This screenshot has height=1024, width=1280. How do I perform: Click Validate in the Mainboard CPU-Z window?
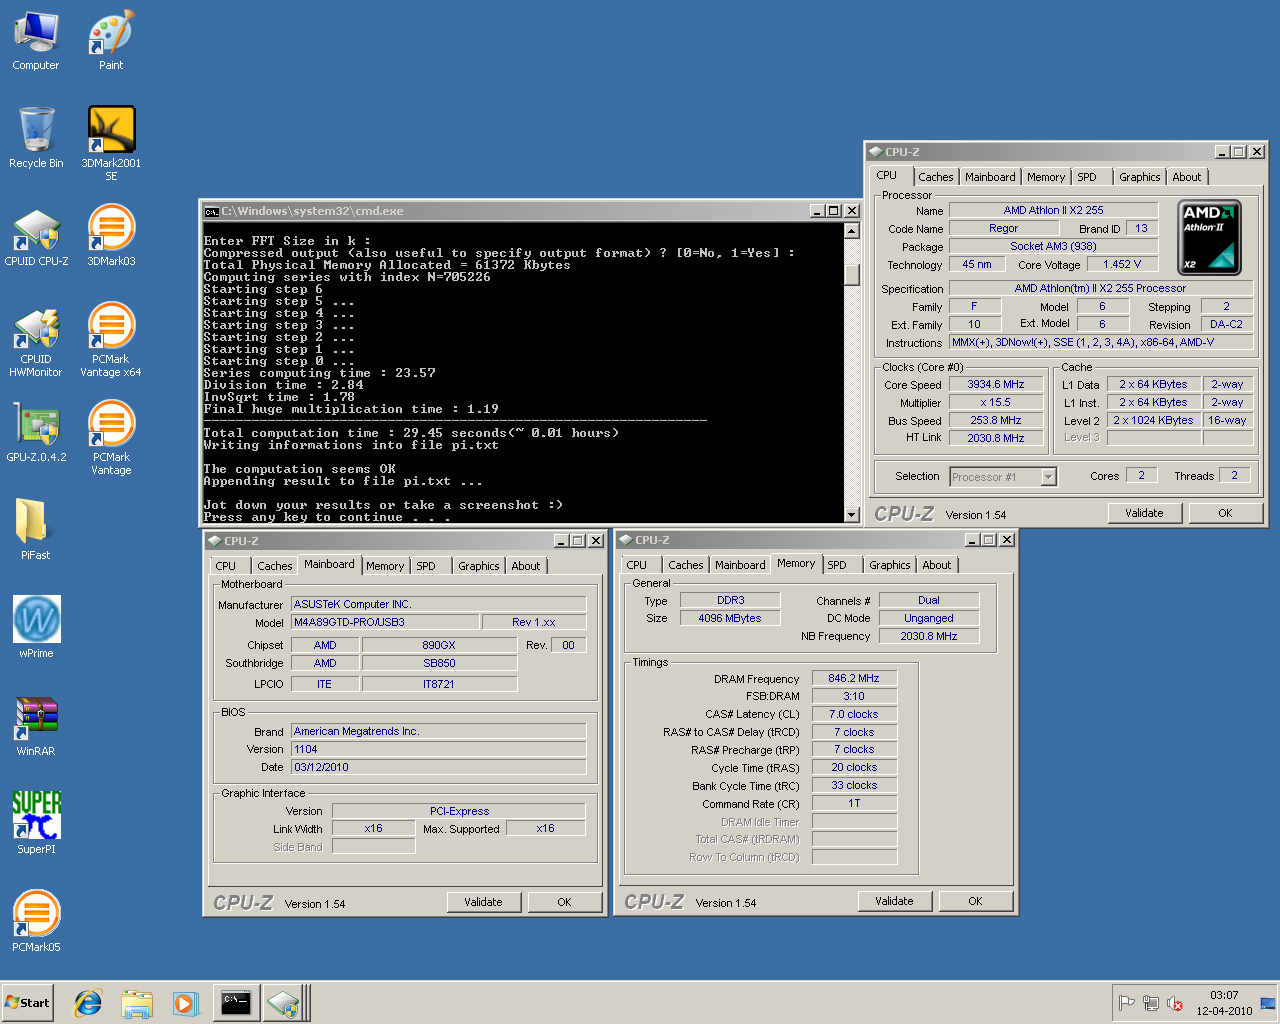483,902
